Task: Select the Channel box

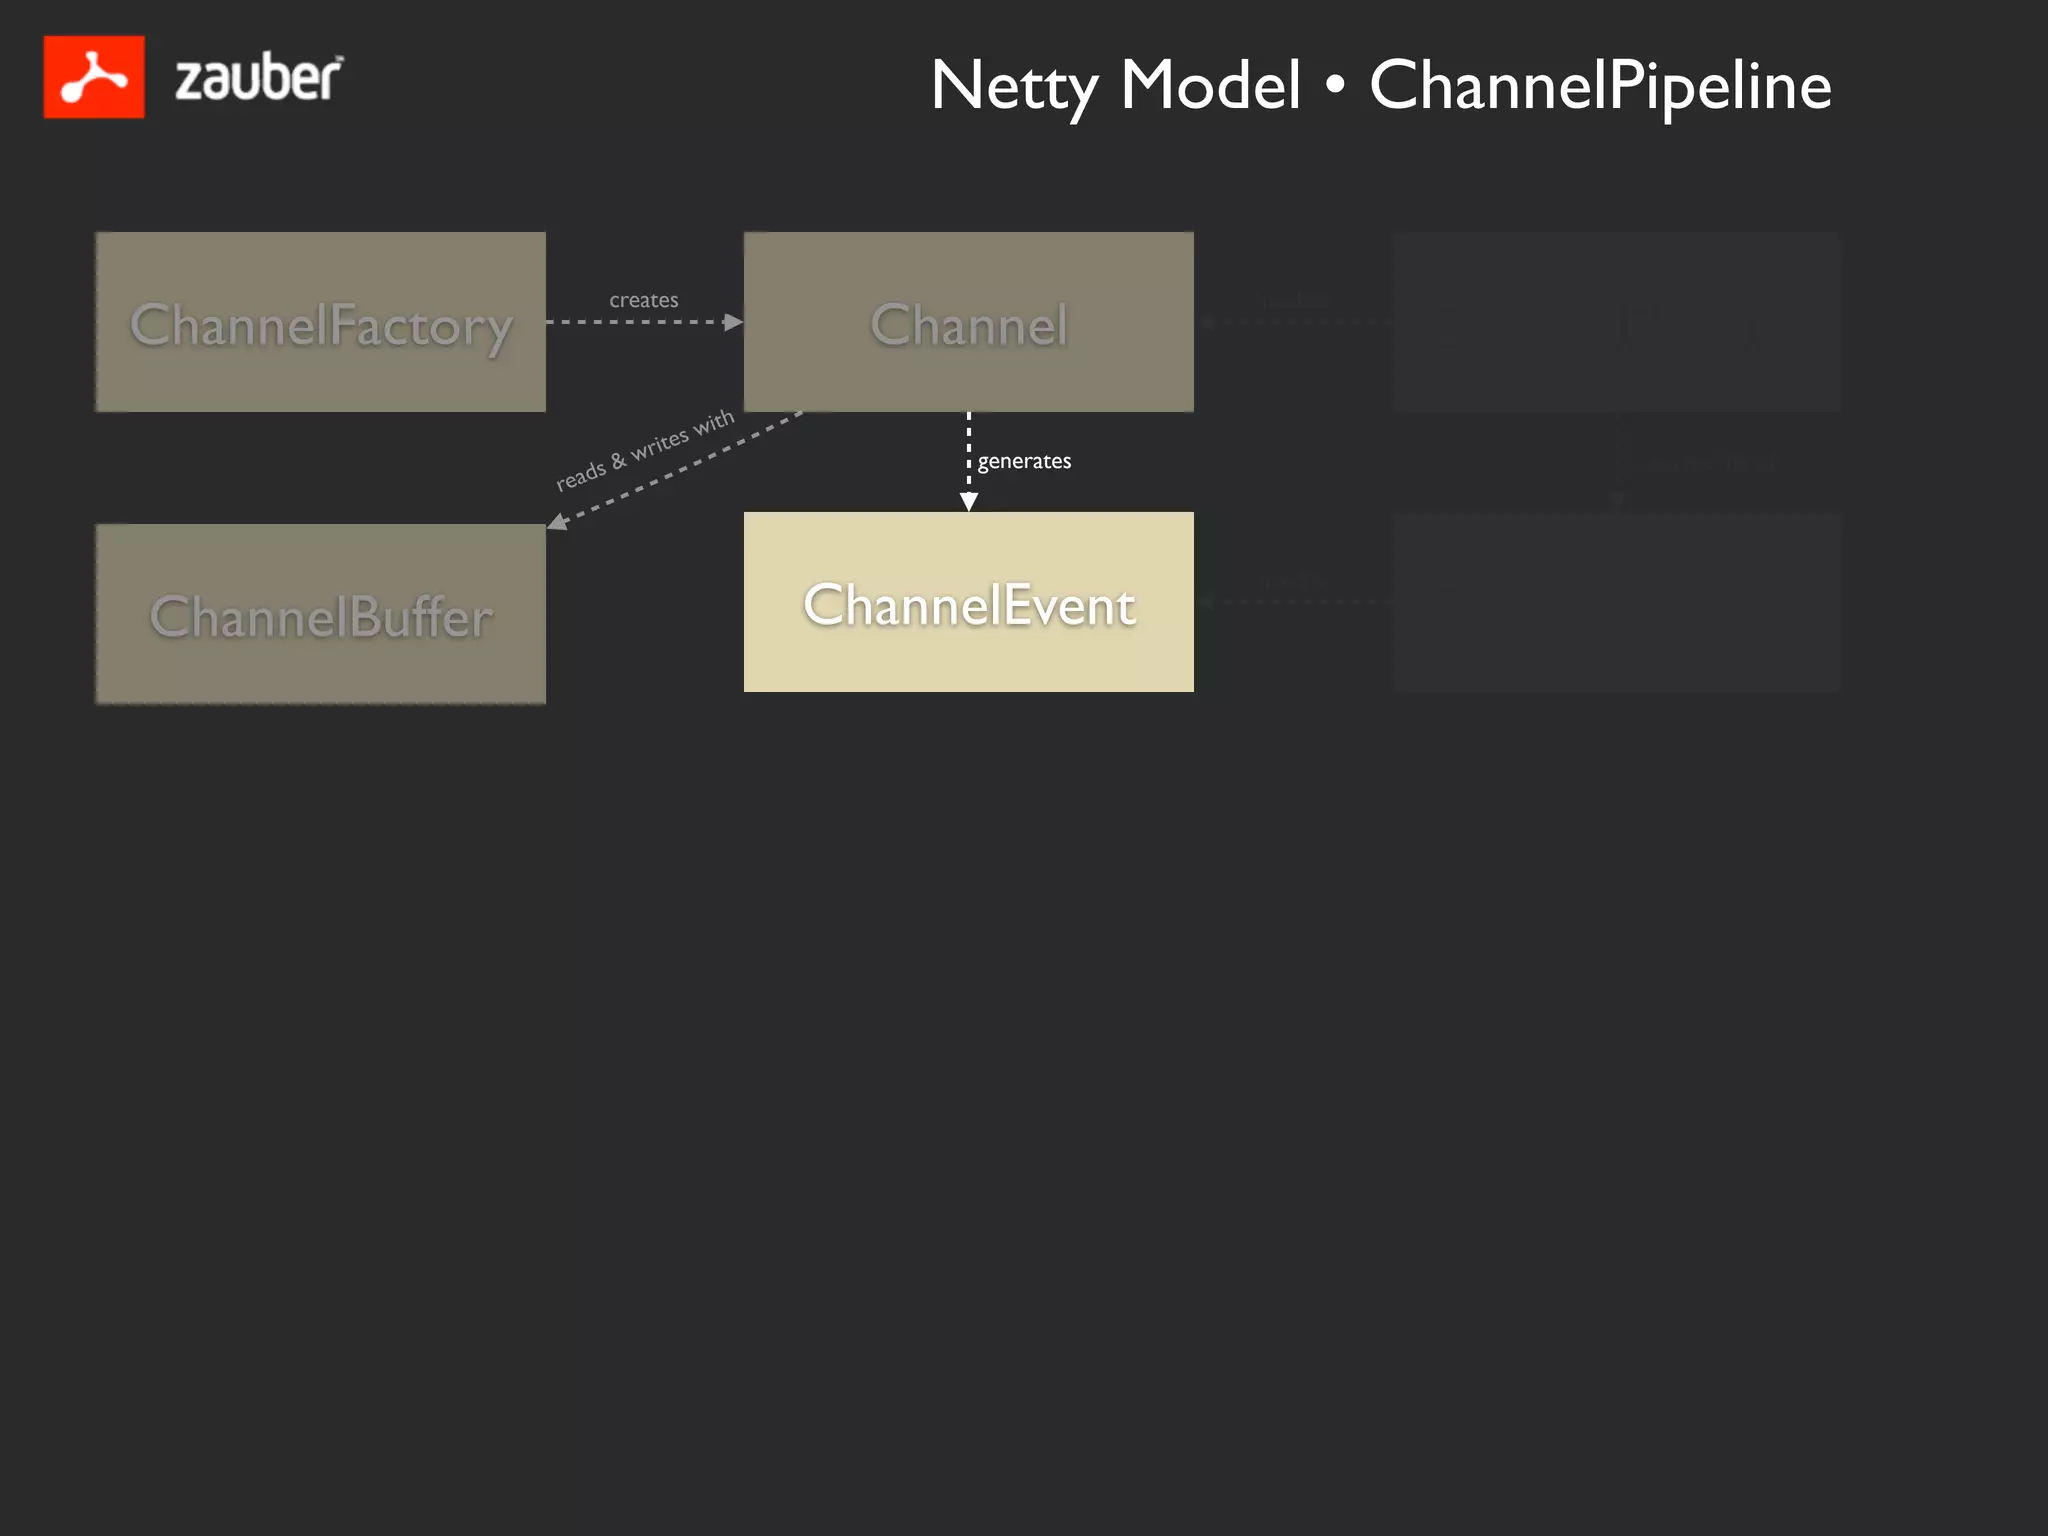Action: [x=968, y=322]
